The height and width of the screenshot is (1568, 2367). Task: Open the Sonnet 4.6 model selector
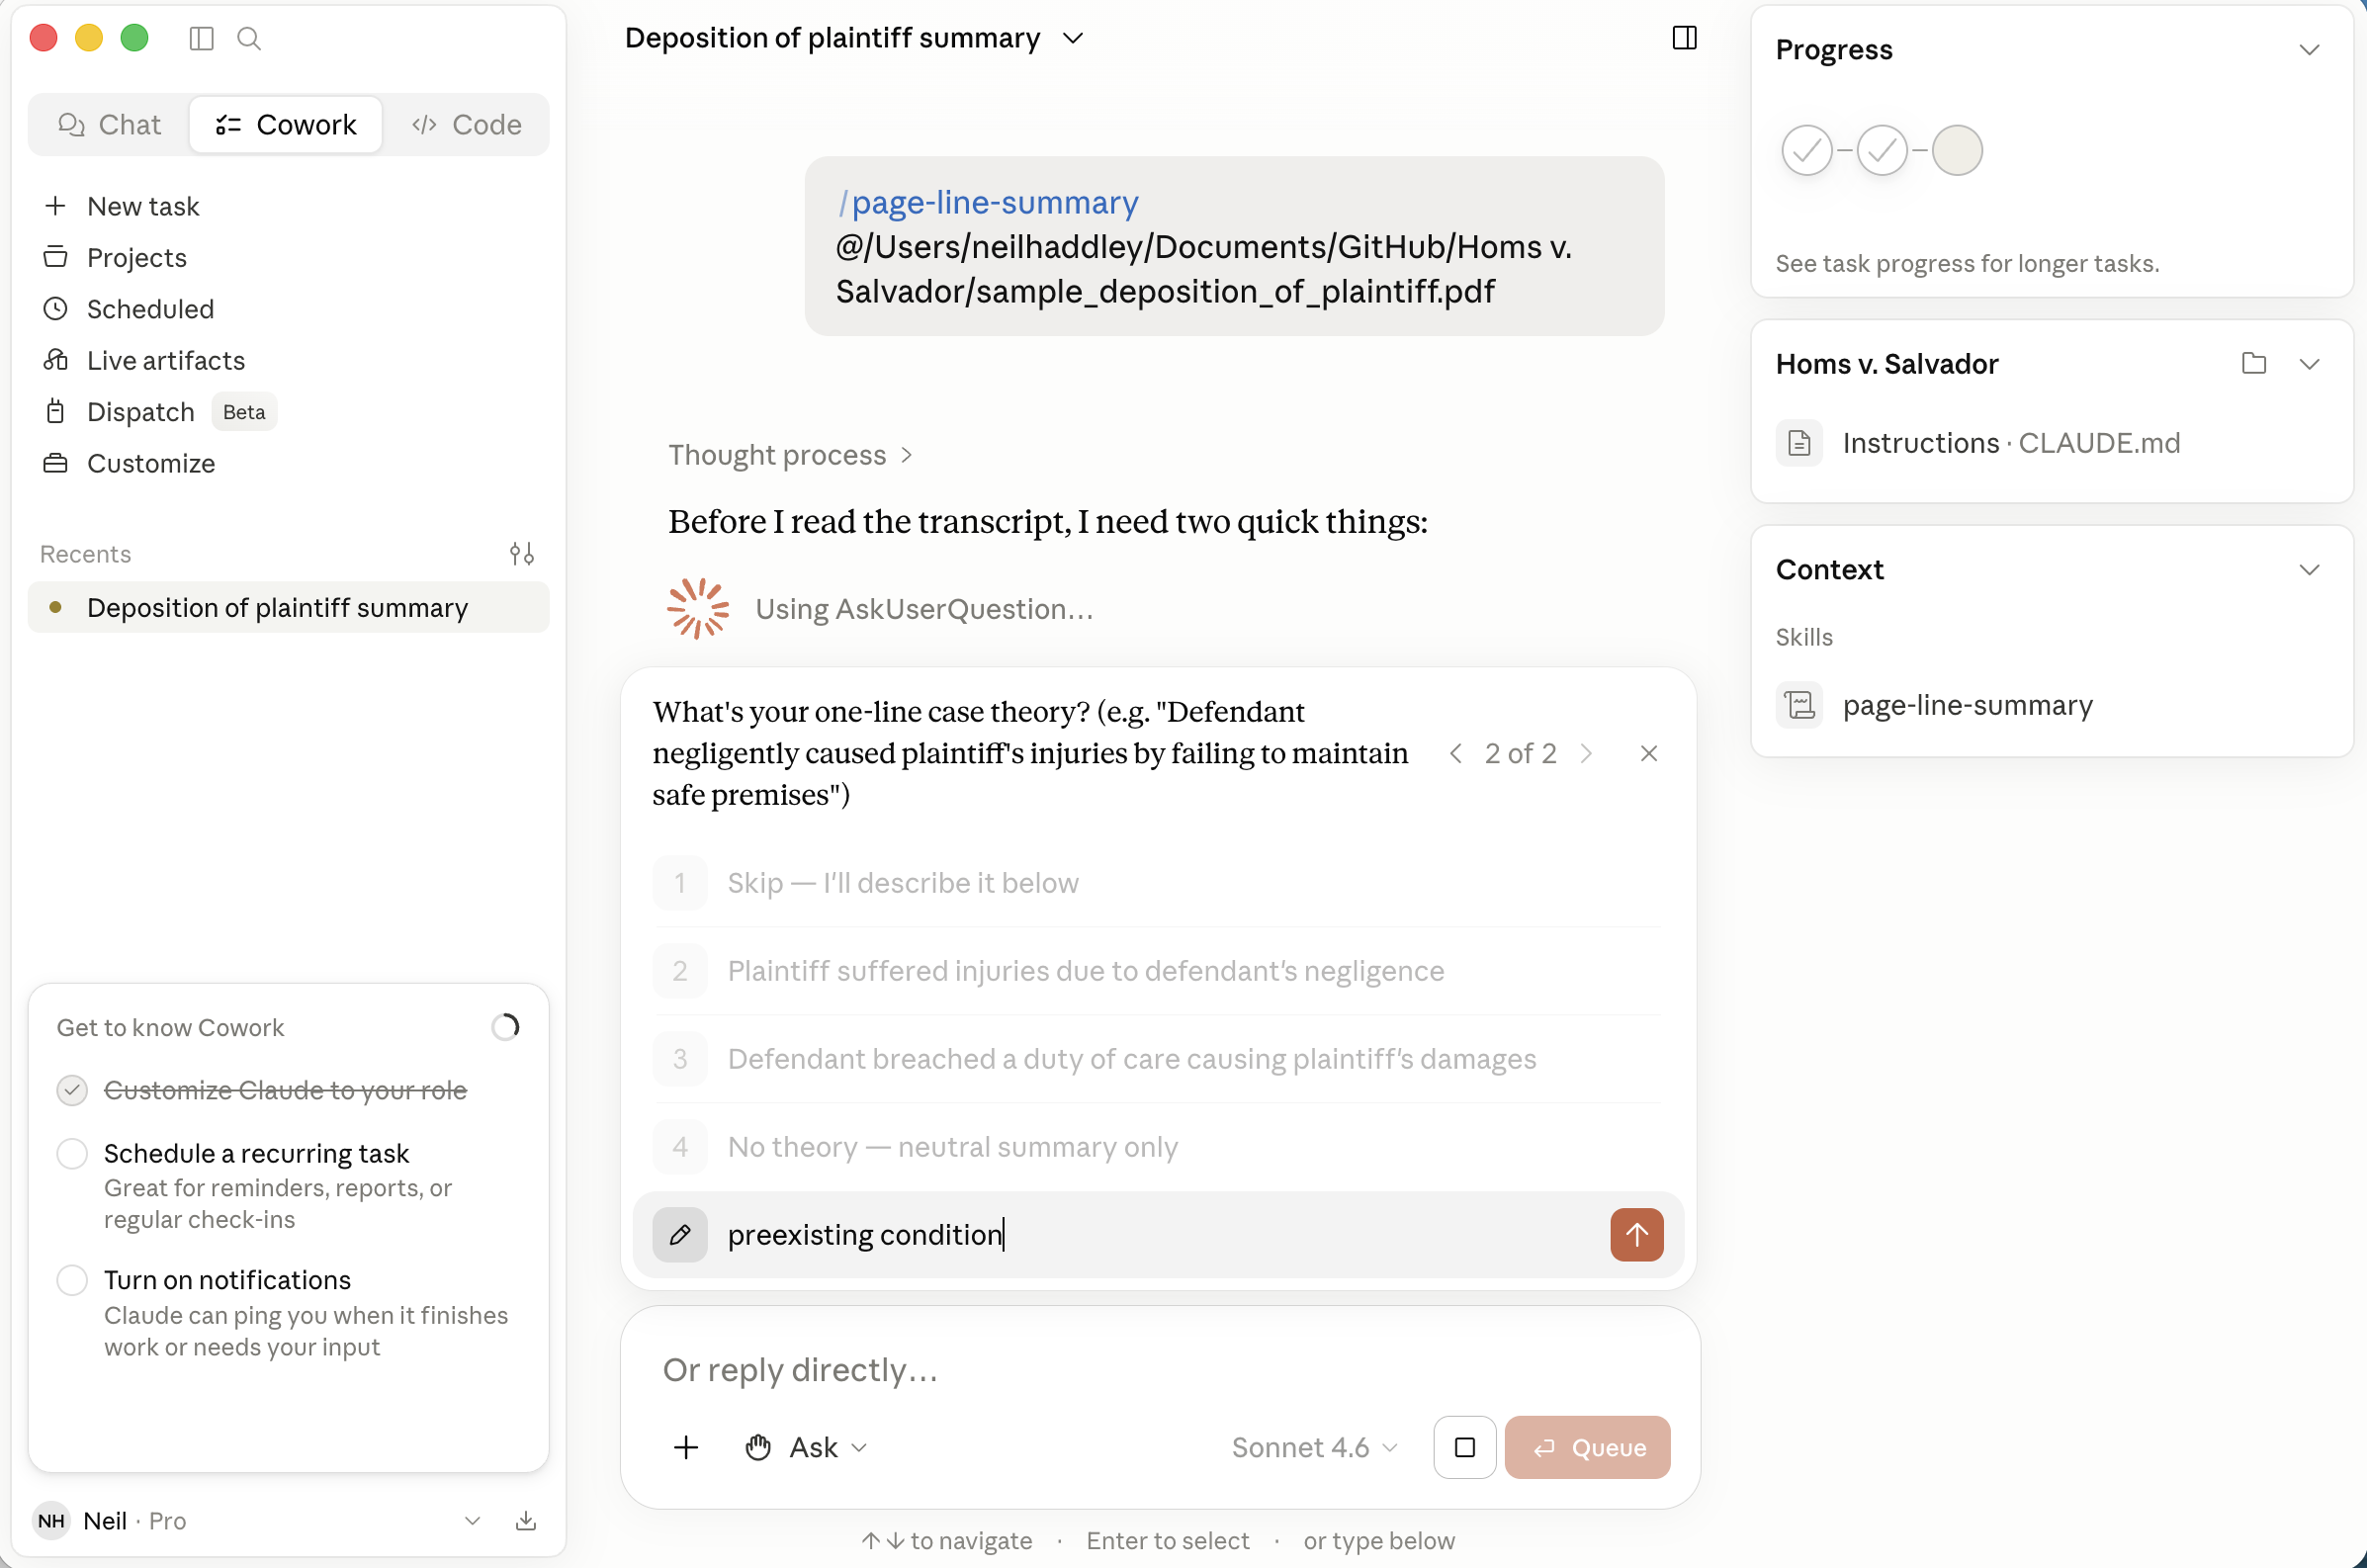[1314, 1447]
